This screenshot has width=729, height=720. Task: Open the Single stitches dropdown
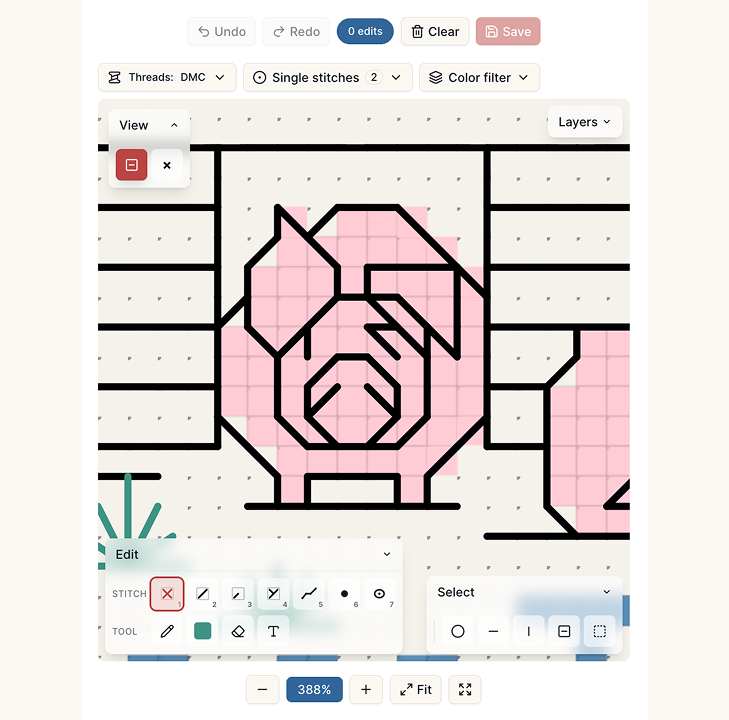pyautogui.click(x=328, y=77)
